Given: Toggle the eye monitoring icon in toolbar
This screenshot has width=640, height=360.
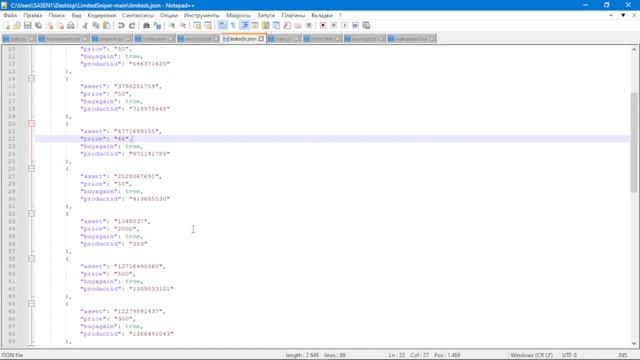Looking at the screenshot, I should [x=309, y=25].
